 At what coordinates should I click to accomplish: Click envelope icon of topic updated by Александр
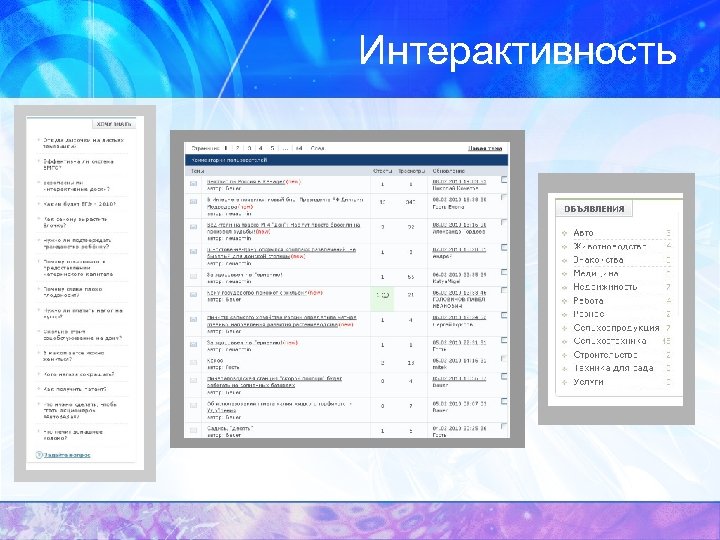[x=193, y=226]
